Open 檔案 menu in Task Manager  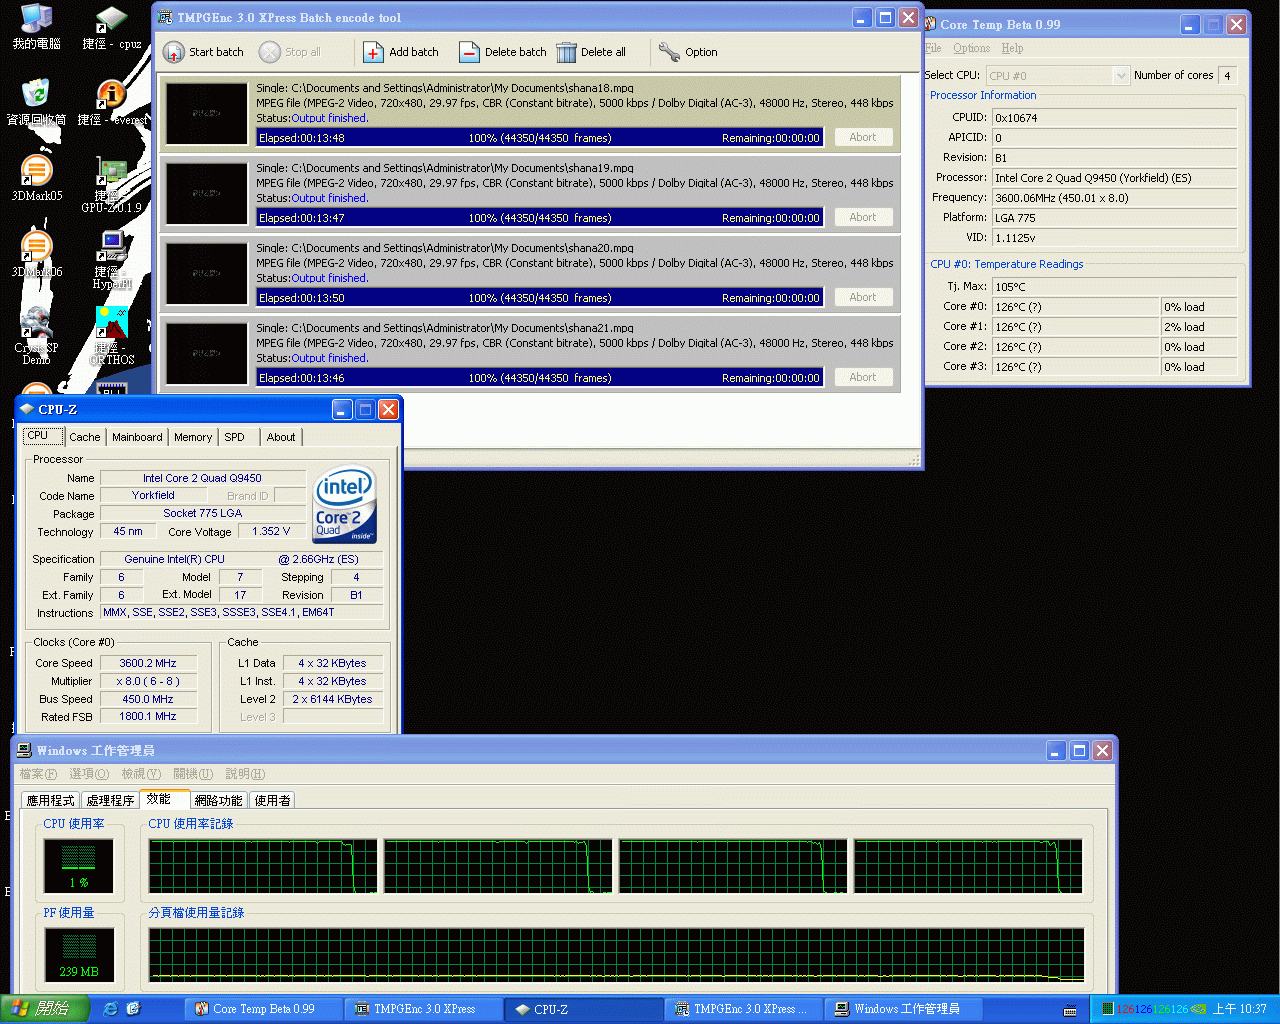pos(38,774)
